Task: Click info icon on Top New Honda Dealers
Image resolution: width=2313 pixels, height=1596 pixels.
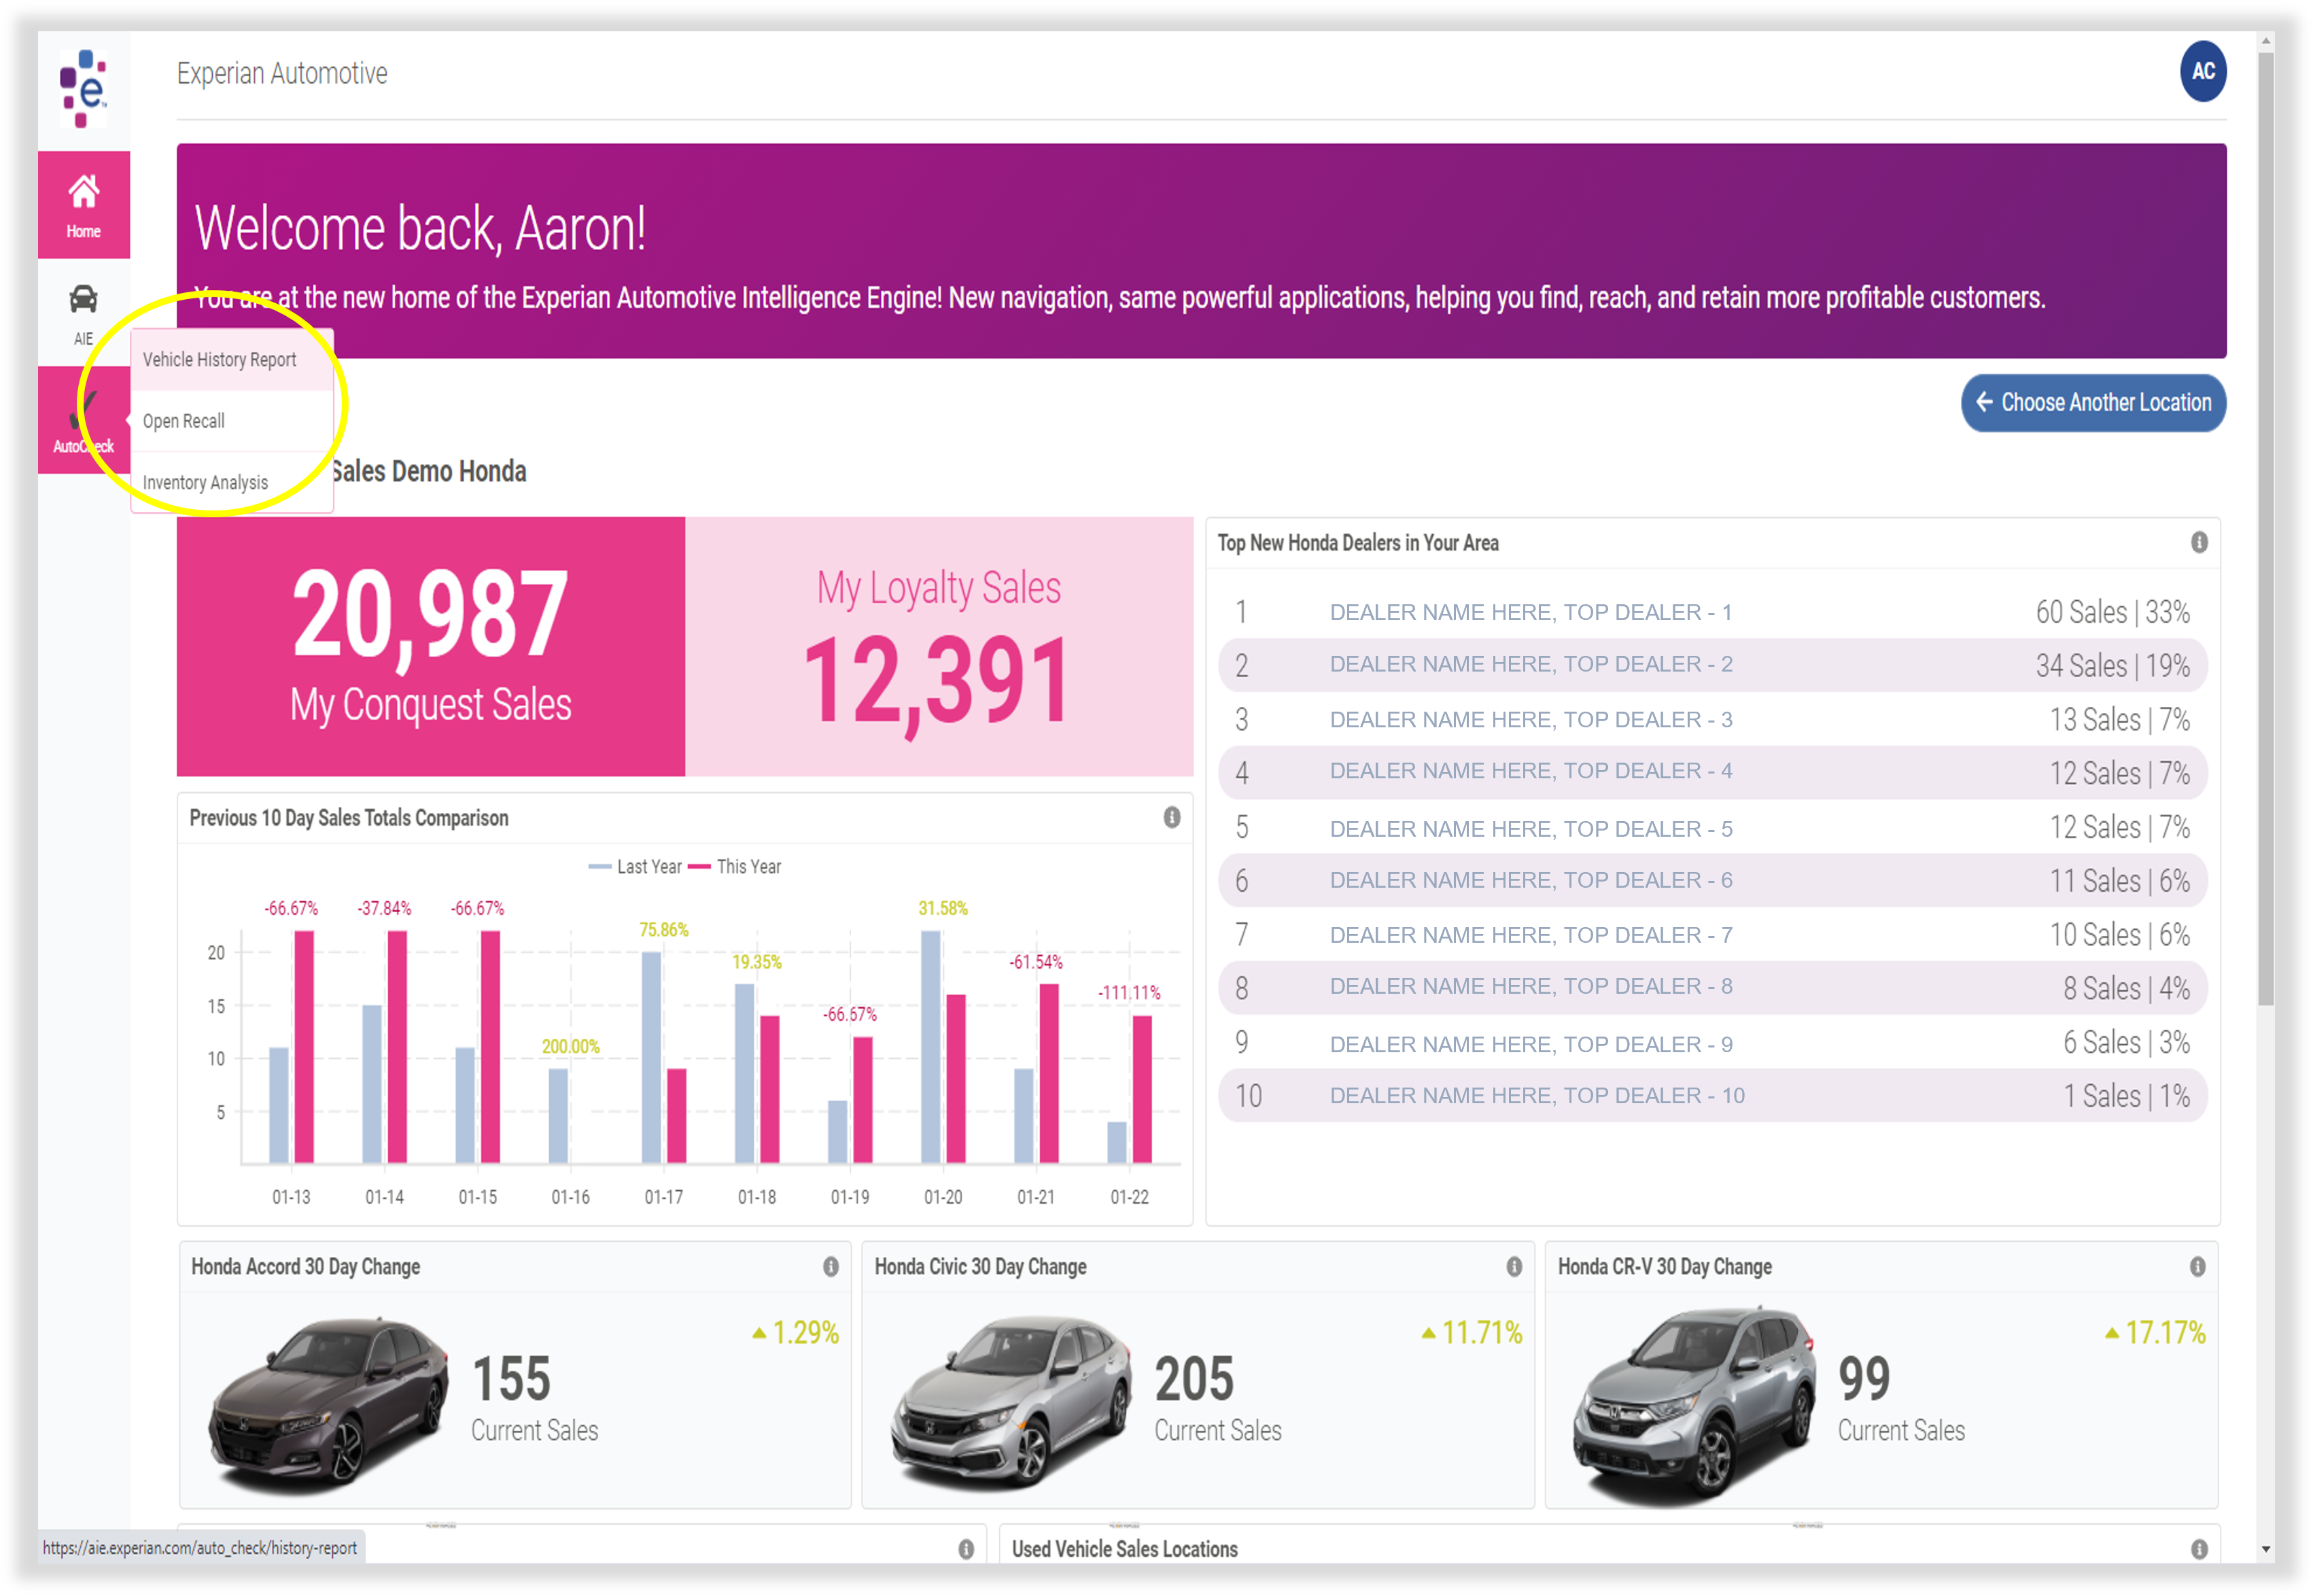Action: point(2198,542)
